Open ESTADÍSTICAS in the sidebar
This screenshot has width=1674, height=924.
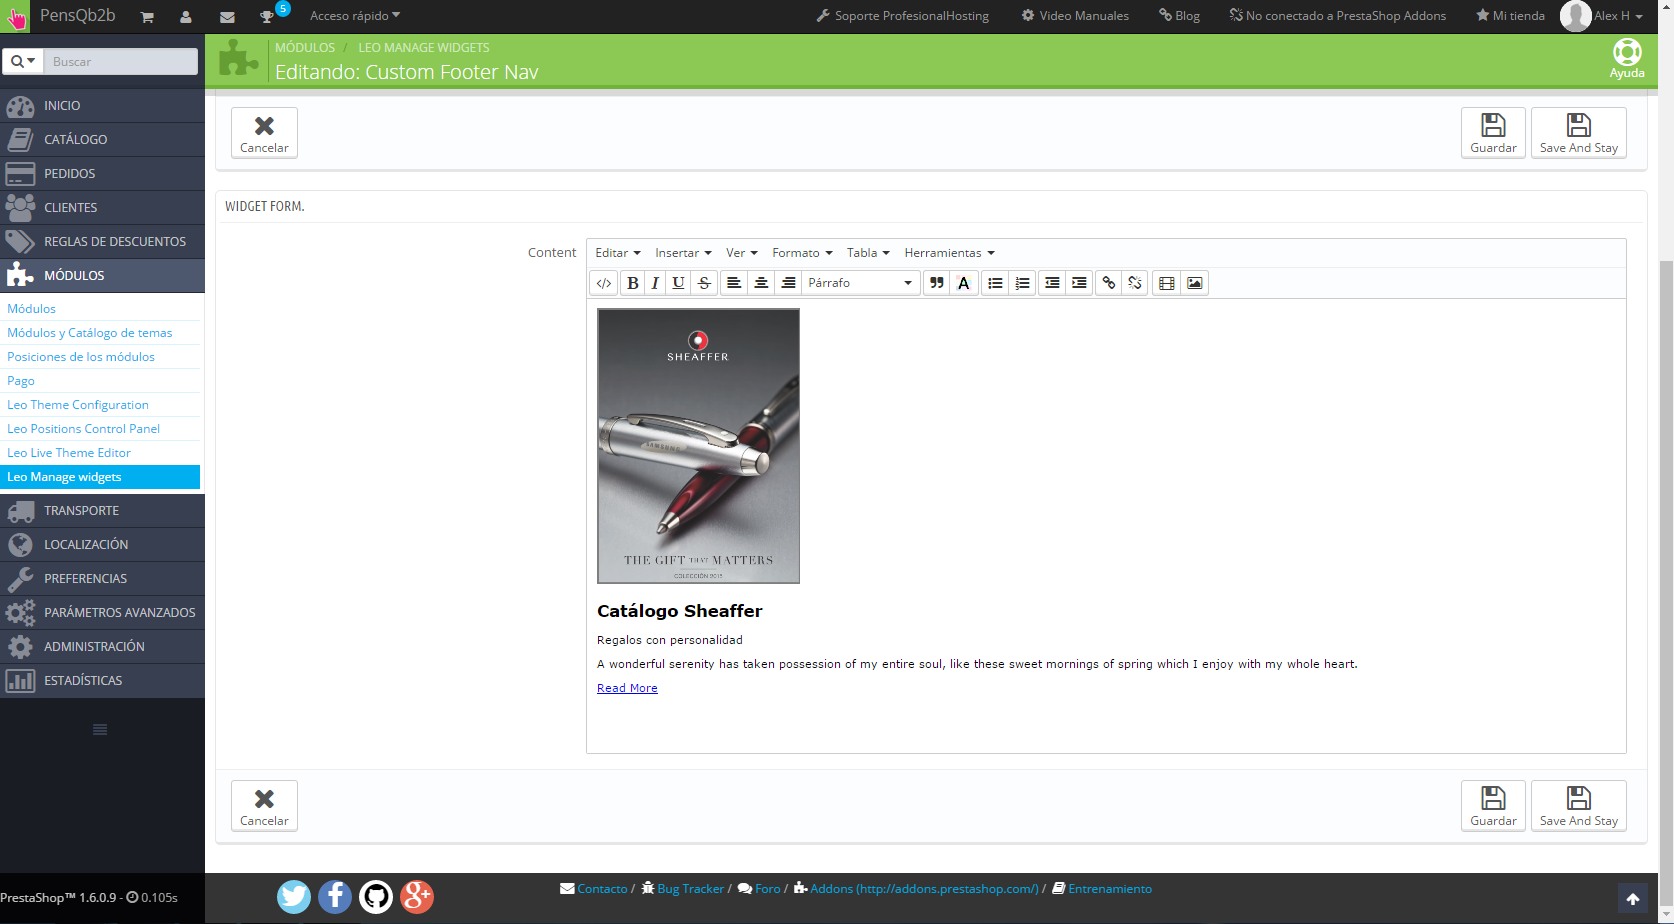tap(102, 681)
